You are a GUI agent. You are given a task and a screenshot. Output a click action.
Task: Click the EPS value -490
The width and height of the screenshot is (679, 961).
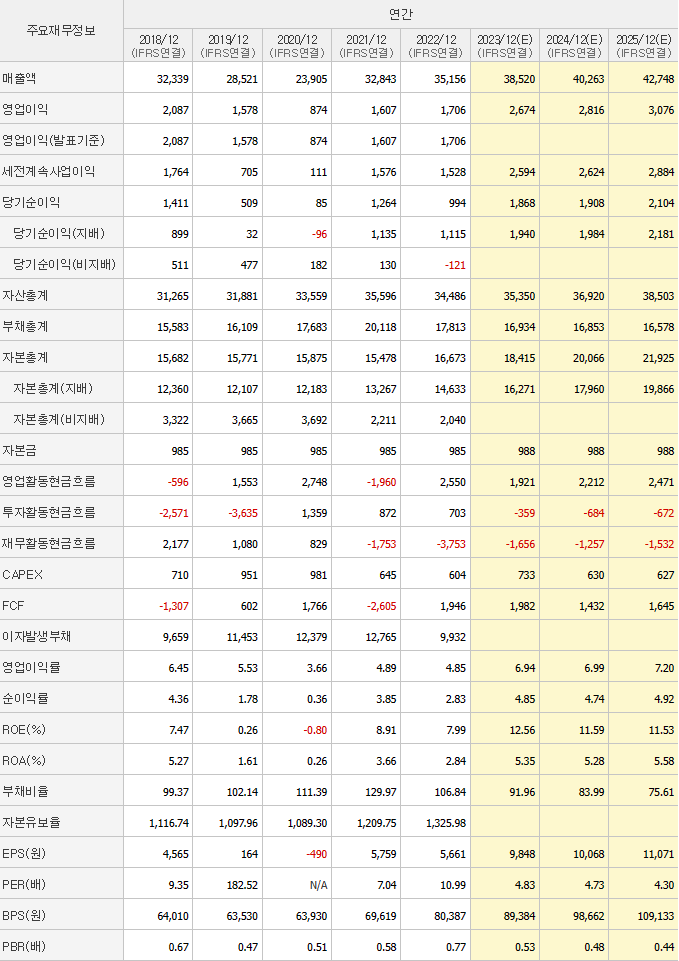point(316,854)
